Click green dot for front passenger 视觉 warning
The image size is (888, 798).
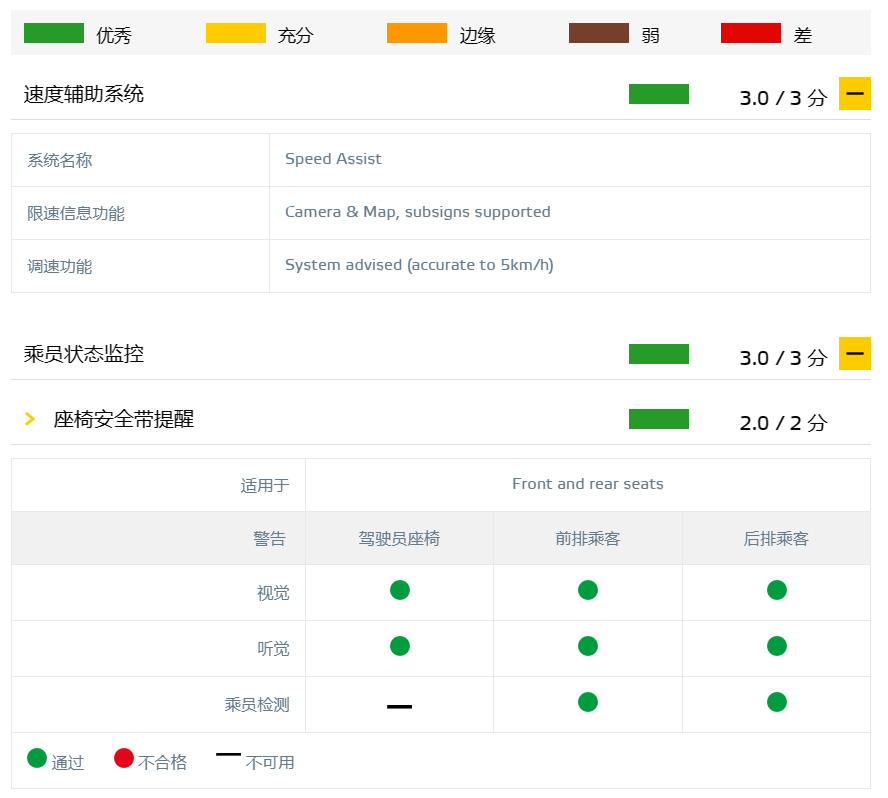click(588, 590)
